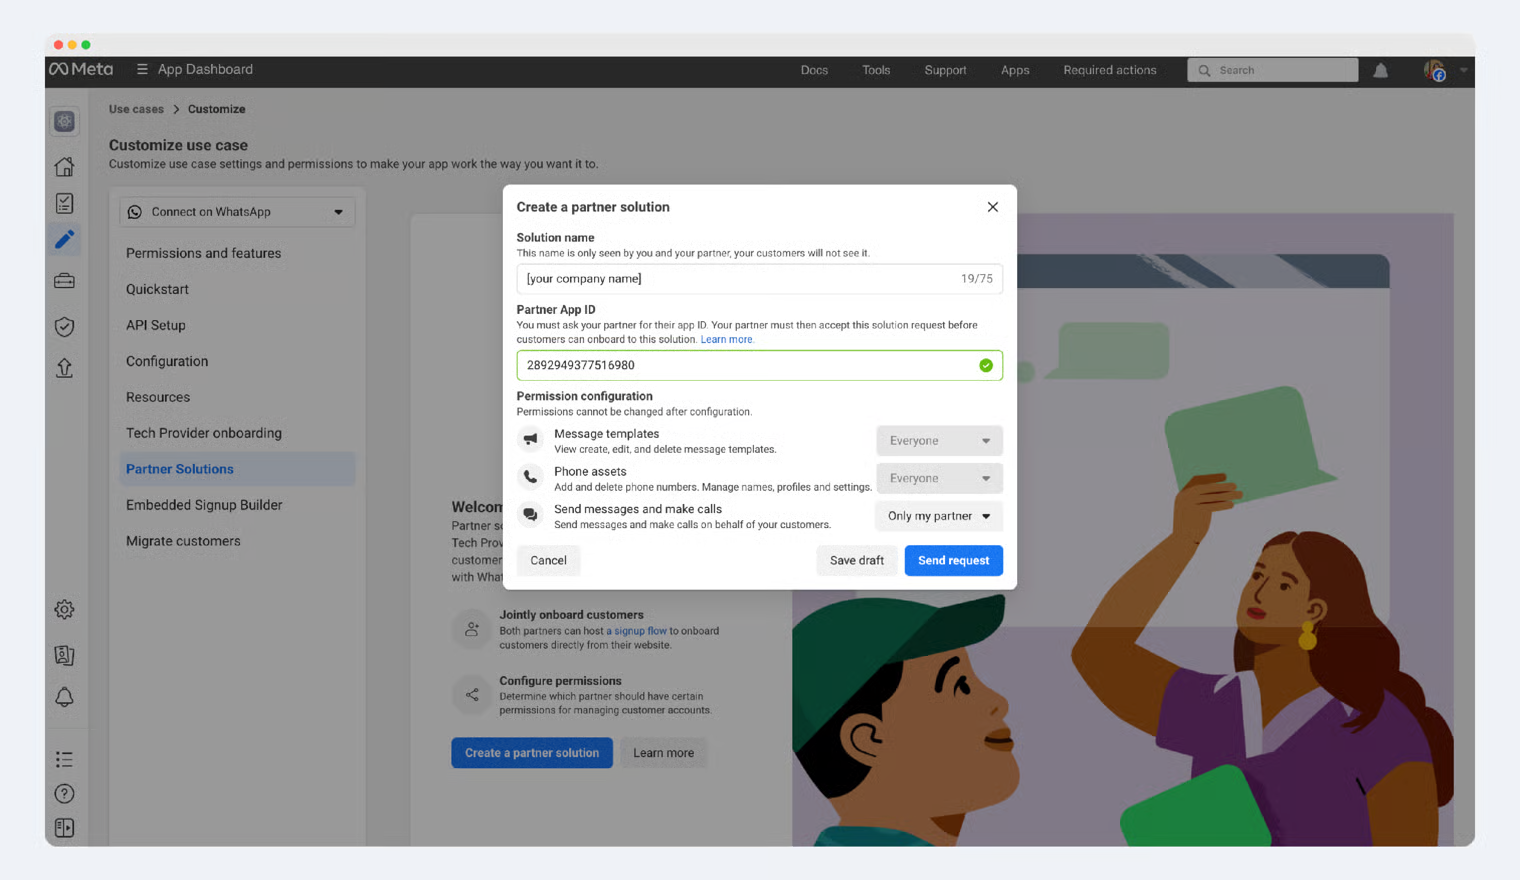Click Learn more link under Partner App ID
Viewport: 1520px width, 880px height.
tap(726, 340)
